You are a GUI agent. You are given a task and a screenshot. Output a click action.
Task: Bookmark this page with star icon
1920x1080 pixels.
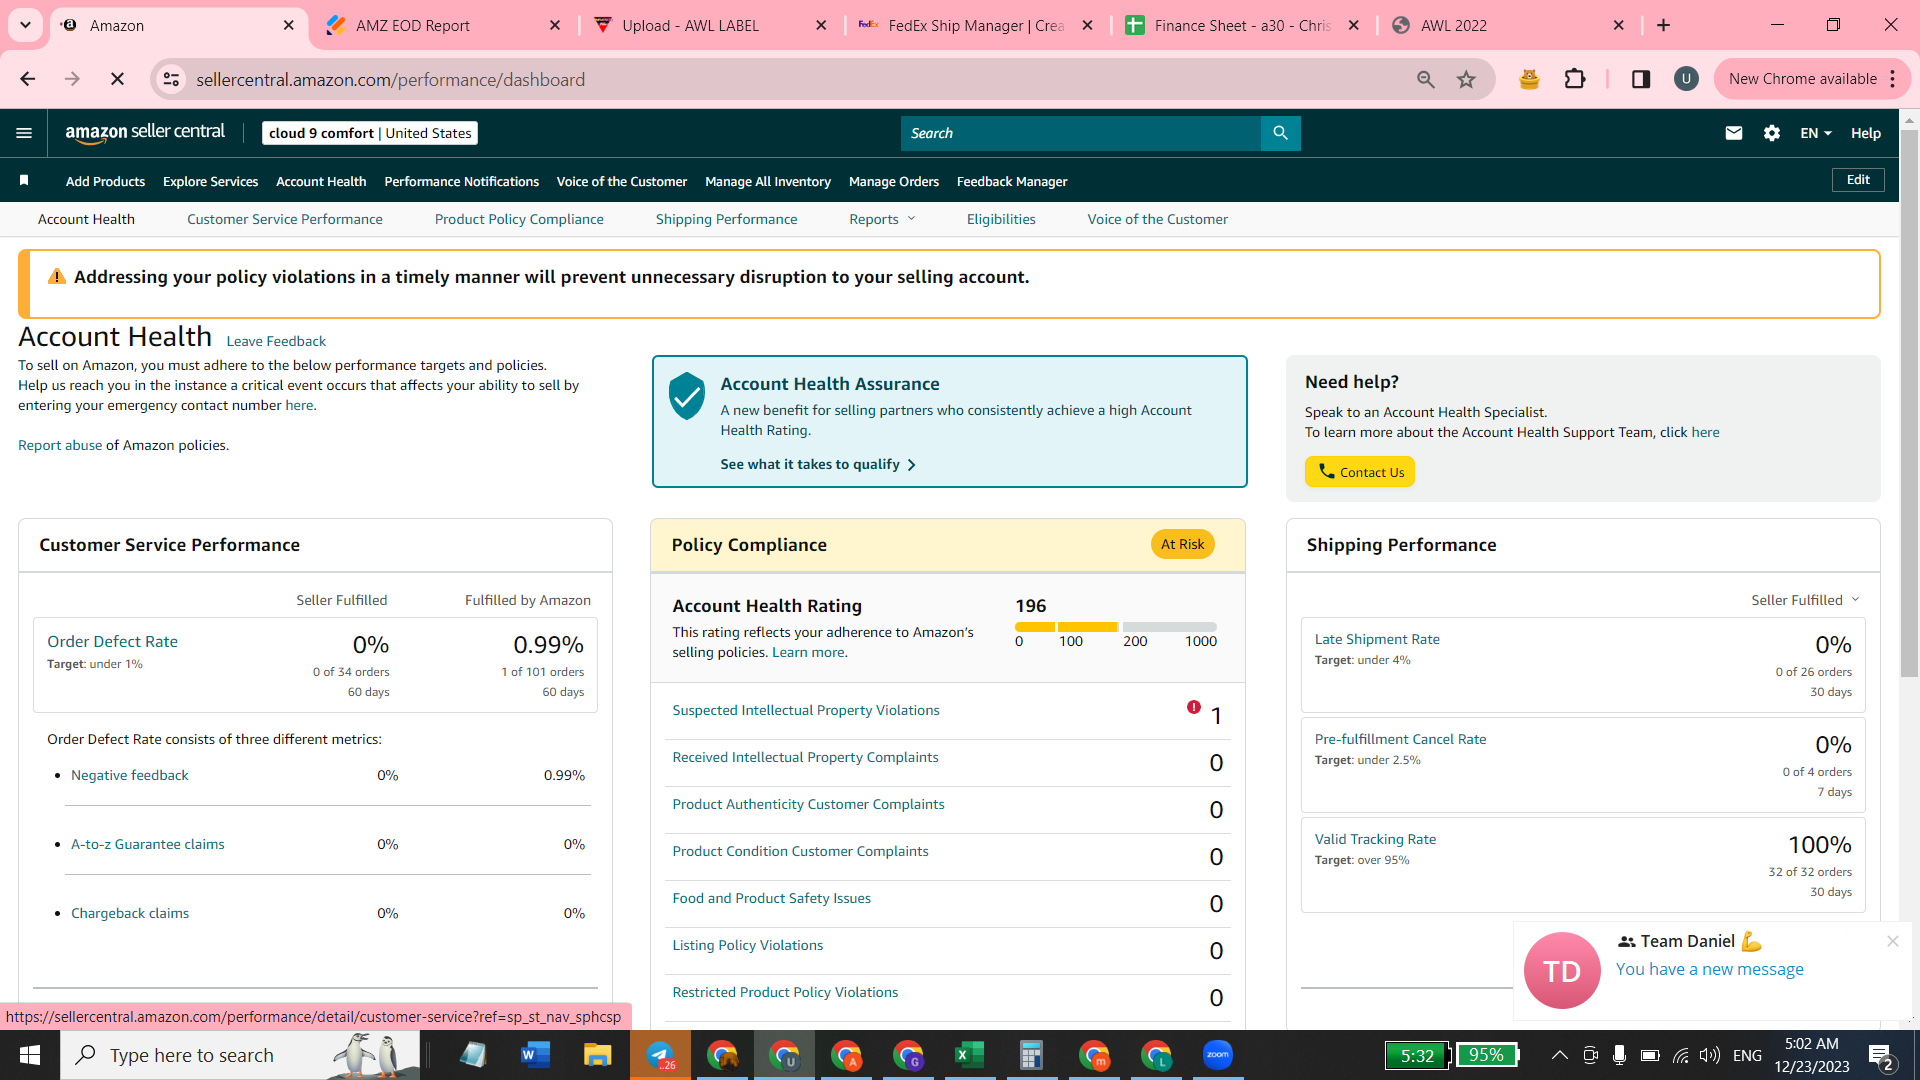pyautogui.click(x=1466, y=79)
